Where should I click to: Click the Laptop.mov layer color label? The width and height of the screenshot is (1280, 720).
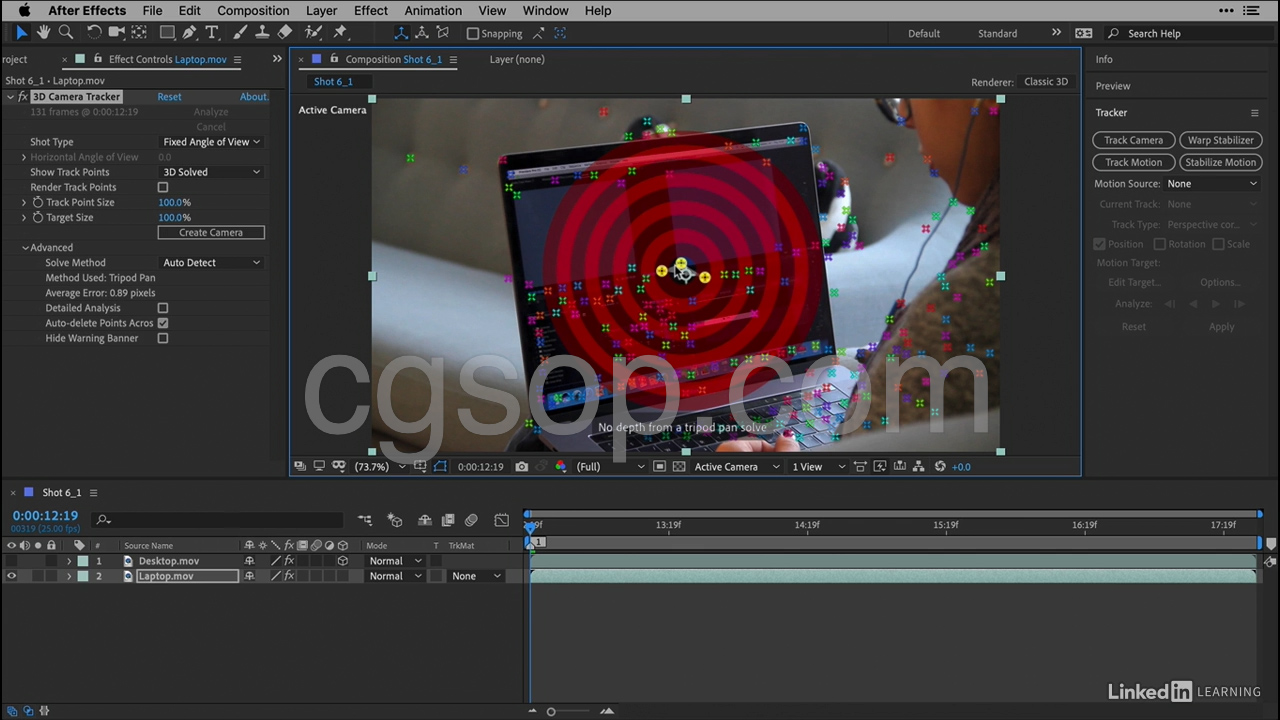tap(82, 576)
